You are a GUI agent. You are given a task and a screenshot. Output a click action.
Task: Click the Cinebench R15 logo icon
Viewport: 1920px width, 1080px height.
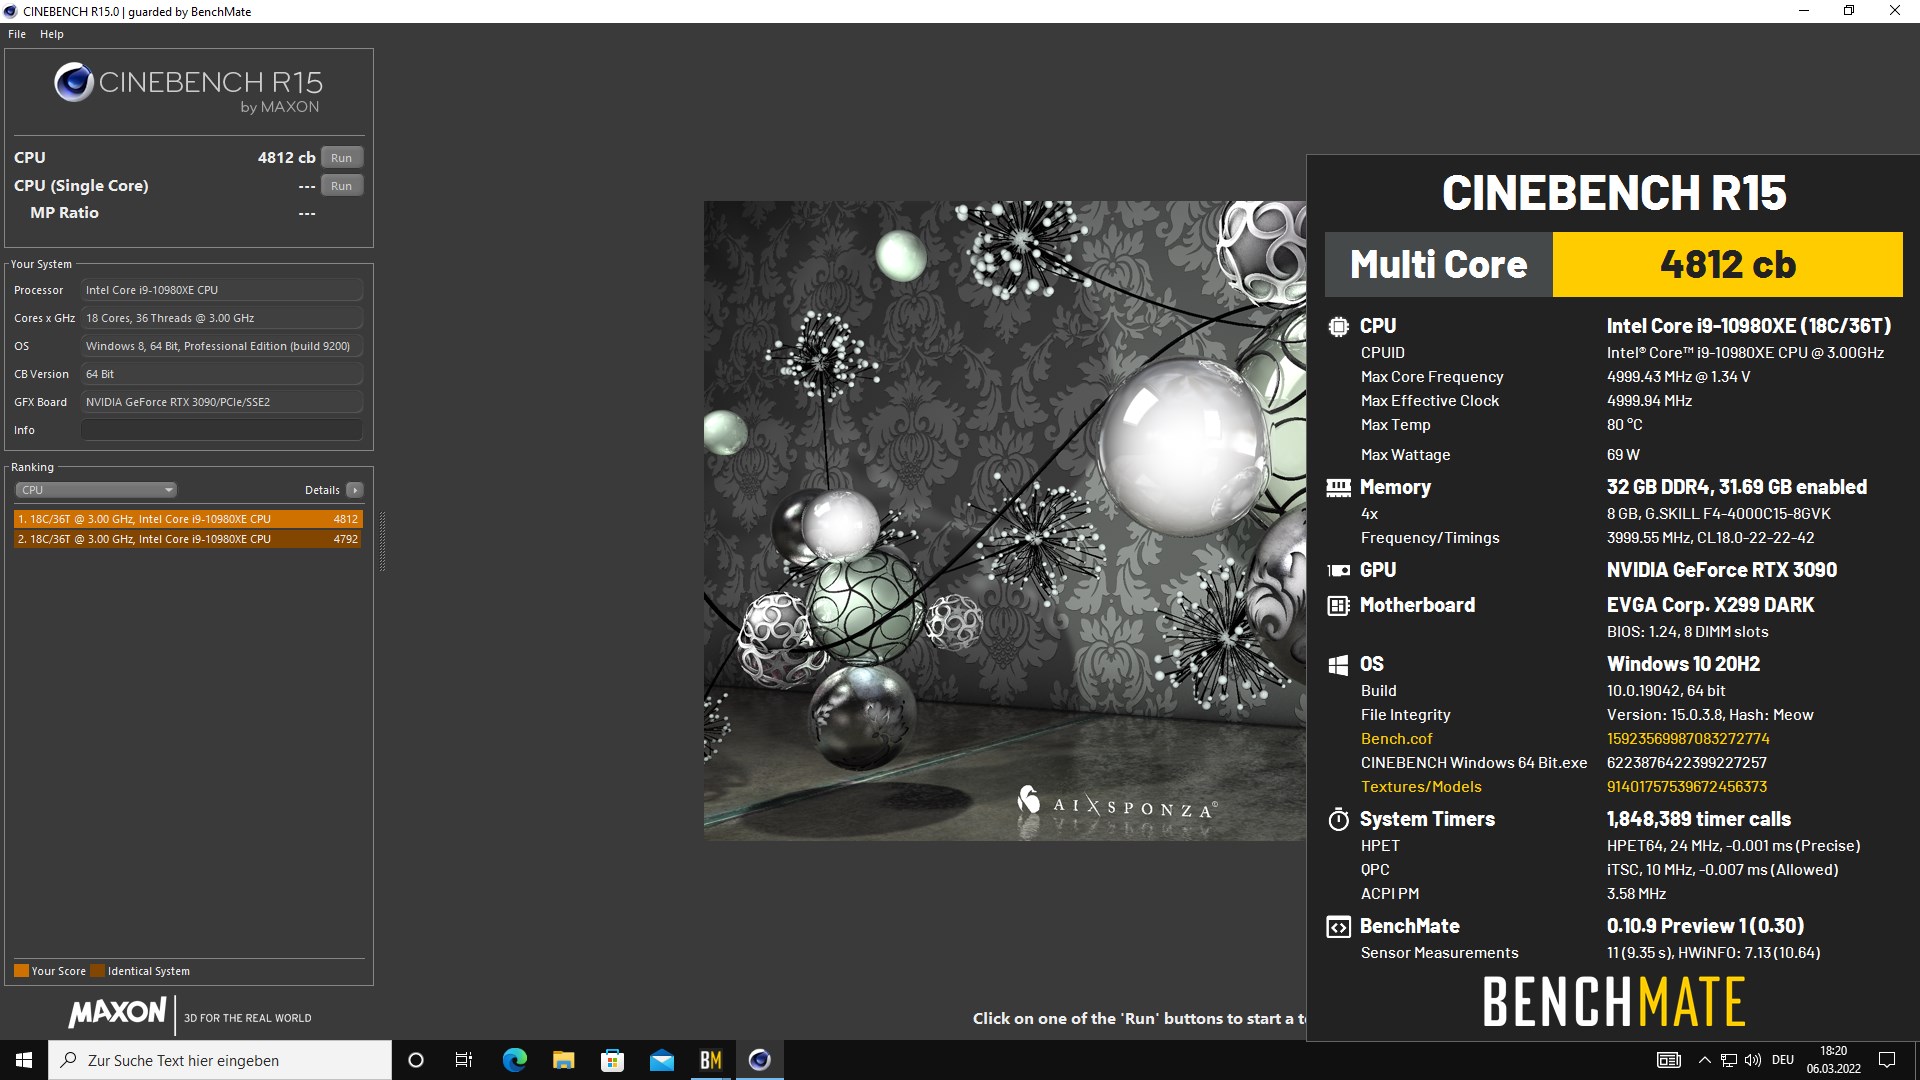[74, 83]
